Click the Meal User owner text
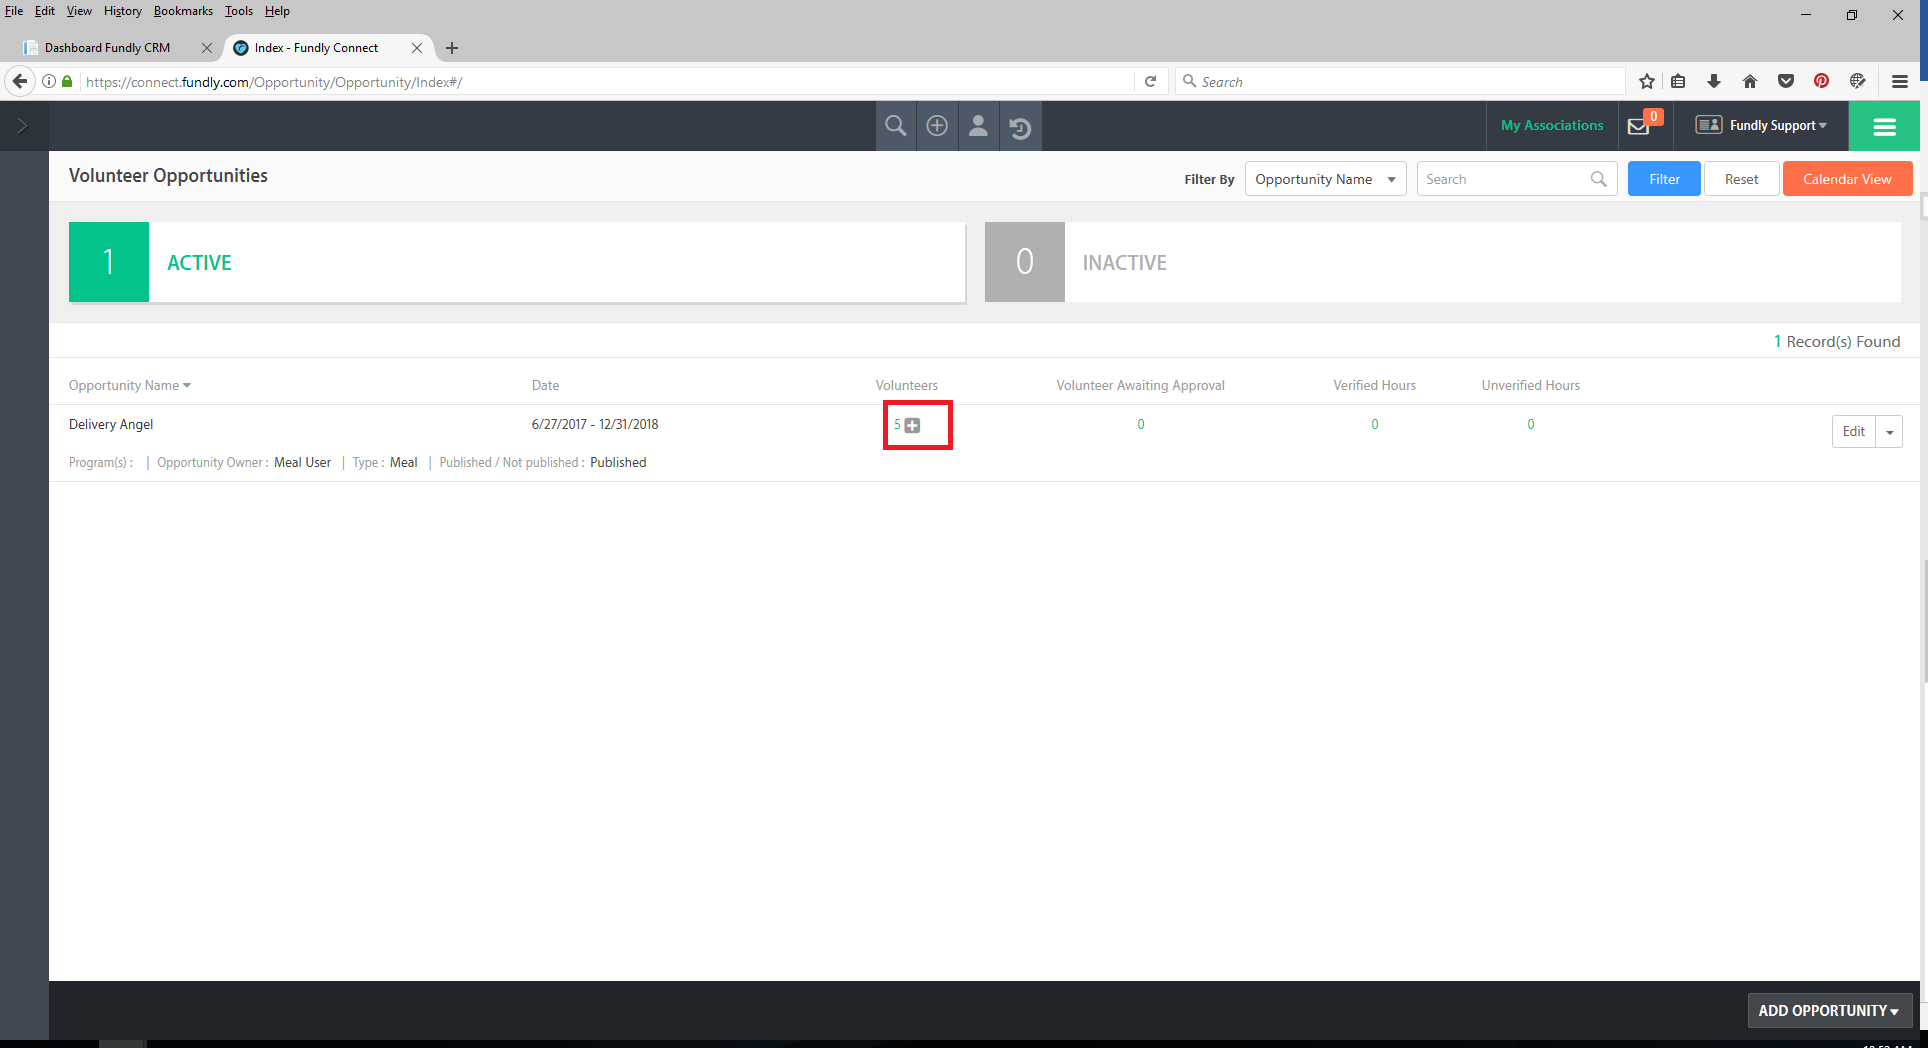This screenshot has height=1048, width=1928. [x=302, y=463]
